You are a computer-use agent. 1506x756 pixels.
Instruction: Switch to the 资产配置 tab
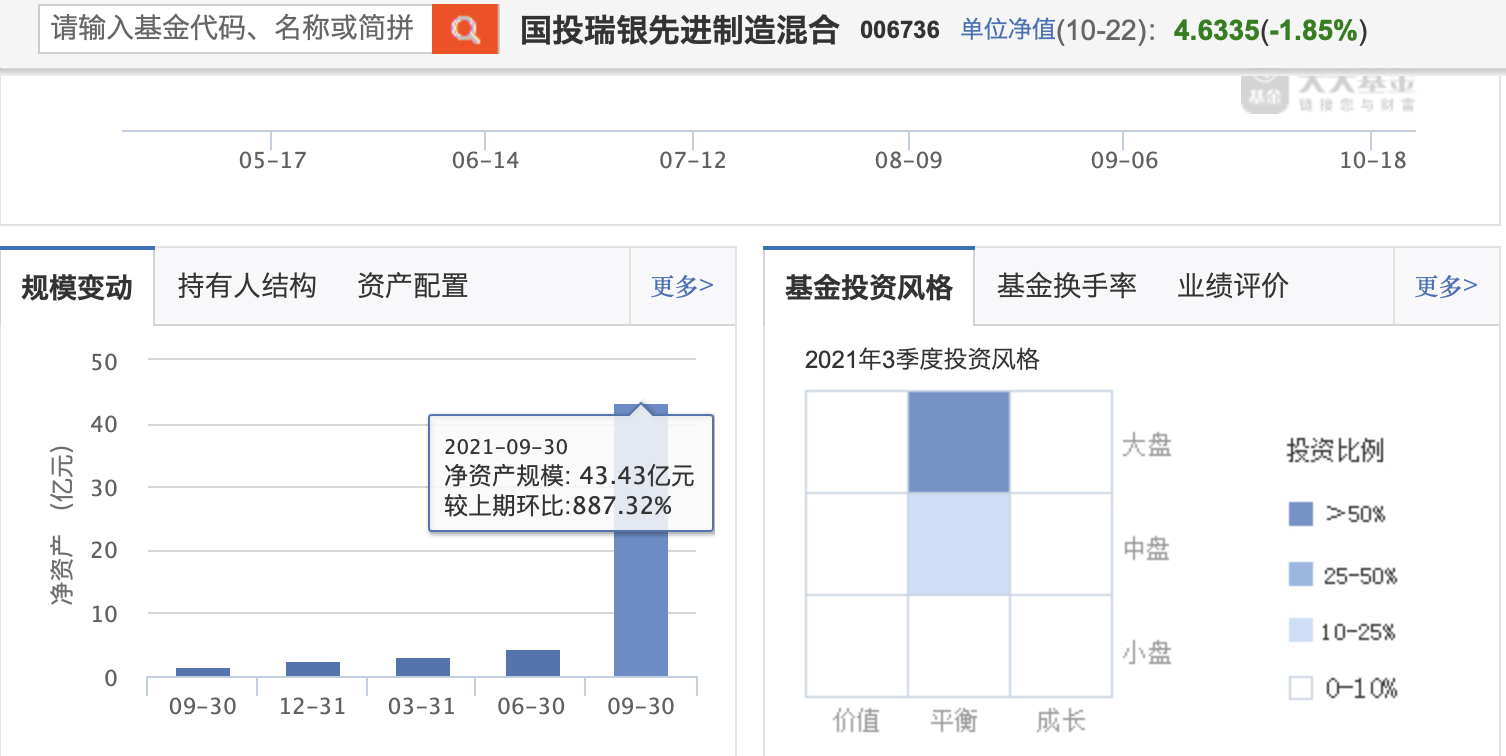tap(413, 286)
